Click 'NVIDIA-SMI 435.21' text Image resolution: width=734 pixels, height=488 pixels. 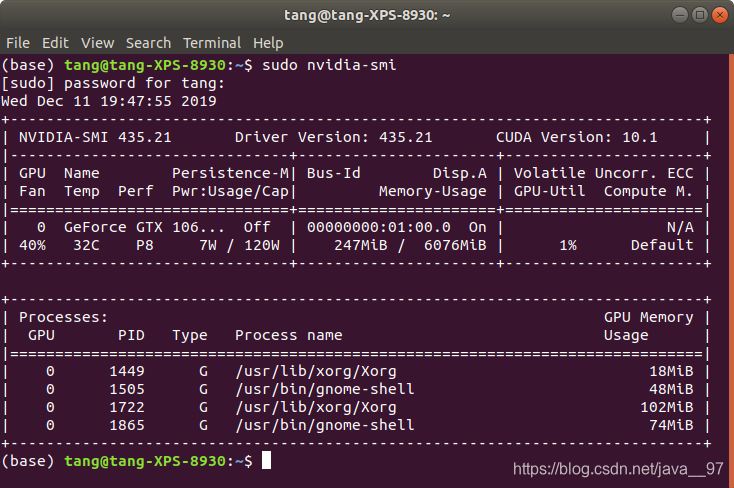pyautogui.click(x=95, y=137)
